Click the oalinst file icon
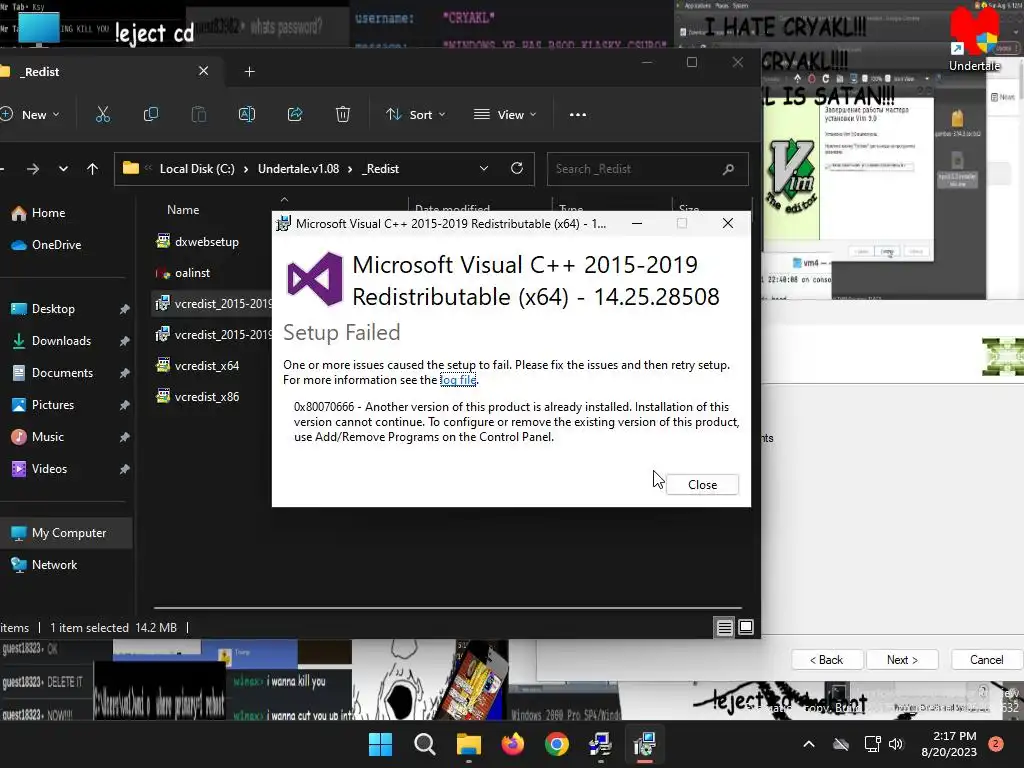This screenshot has height=768, width=1024. pos(163,272)
